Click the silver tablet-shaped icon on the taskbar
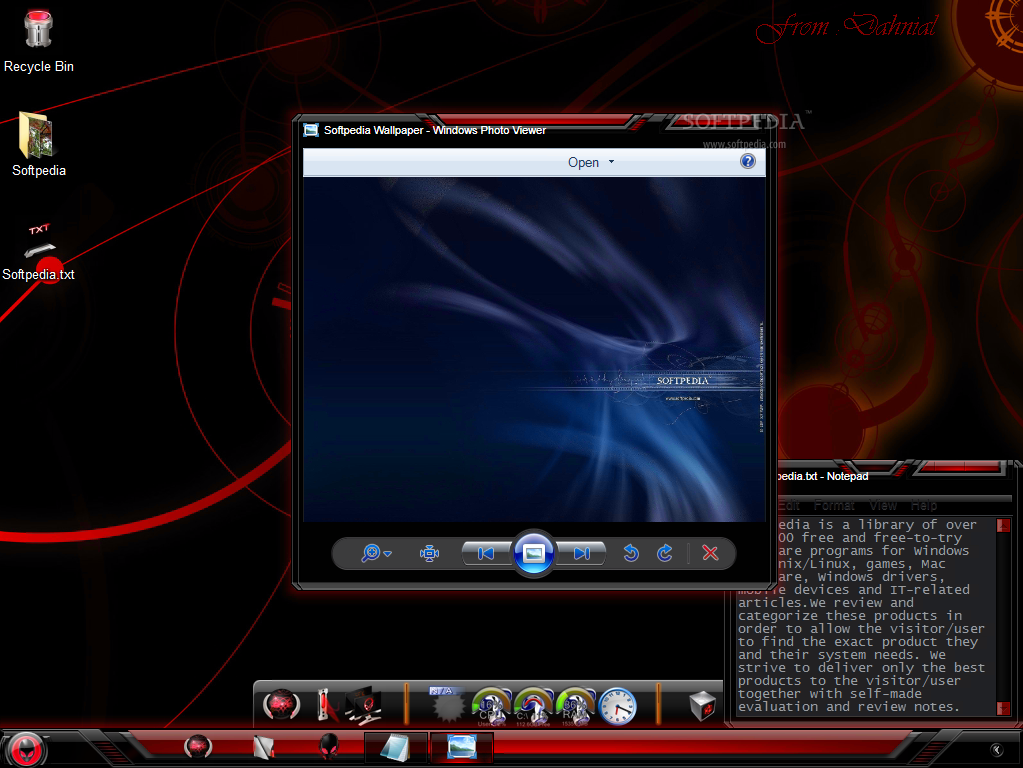1023x768 pixels. 264,747
